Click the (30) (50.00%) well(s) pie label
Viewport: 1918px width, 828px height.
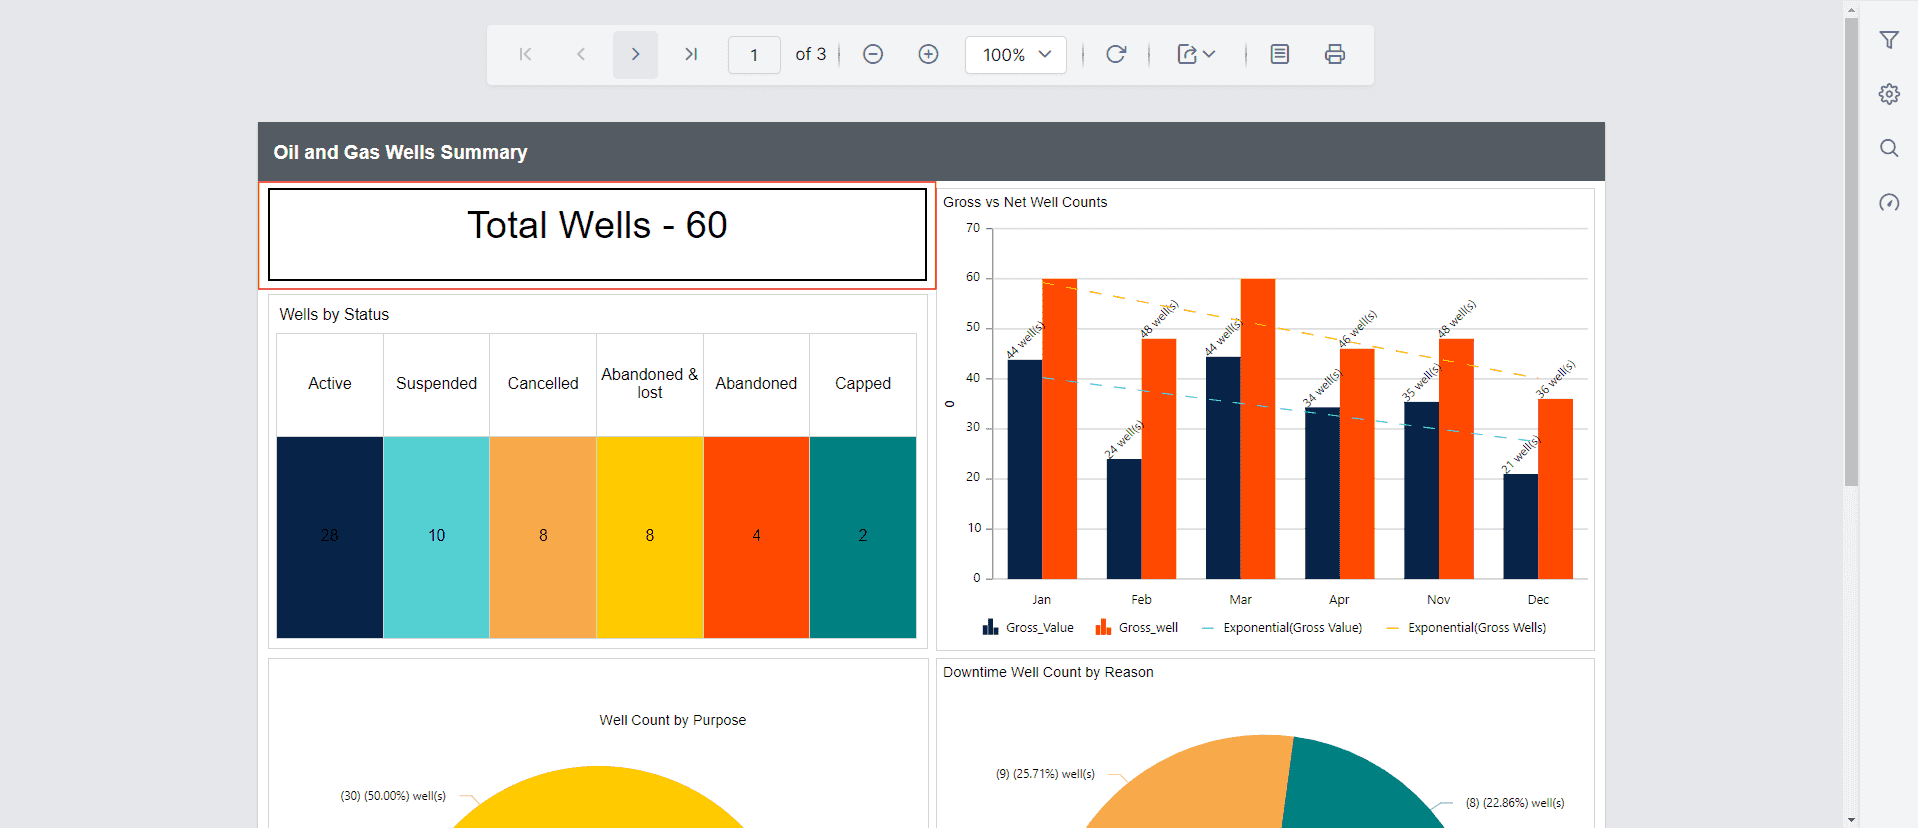393,796
